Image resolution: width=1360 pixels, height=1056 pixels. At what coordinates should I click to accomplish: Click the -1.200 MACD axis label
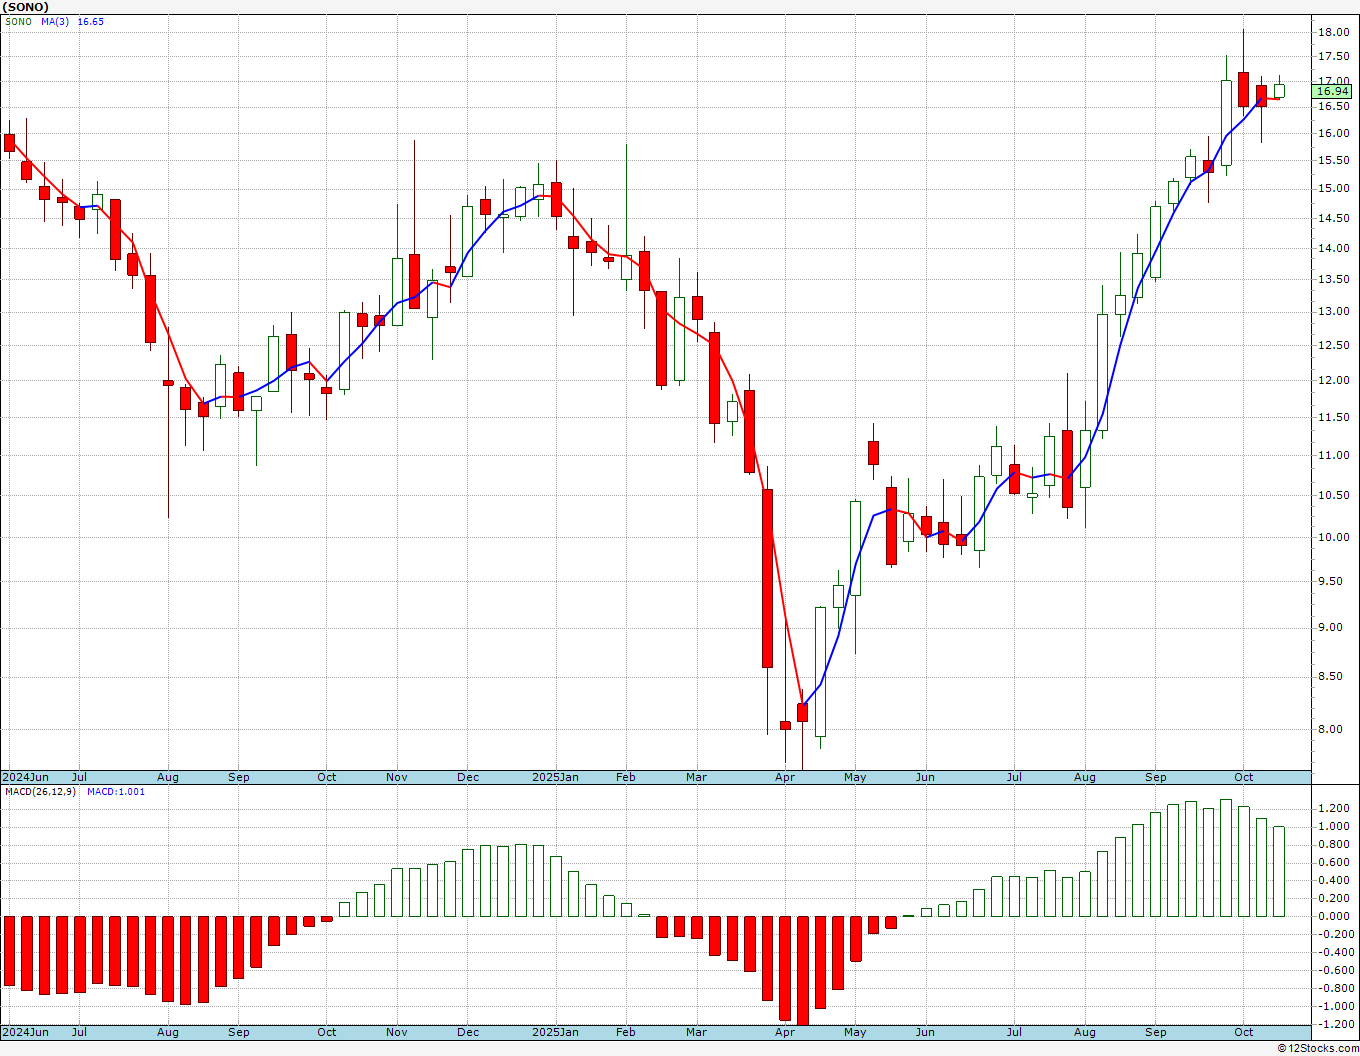pos(1332,1024)
